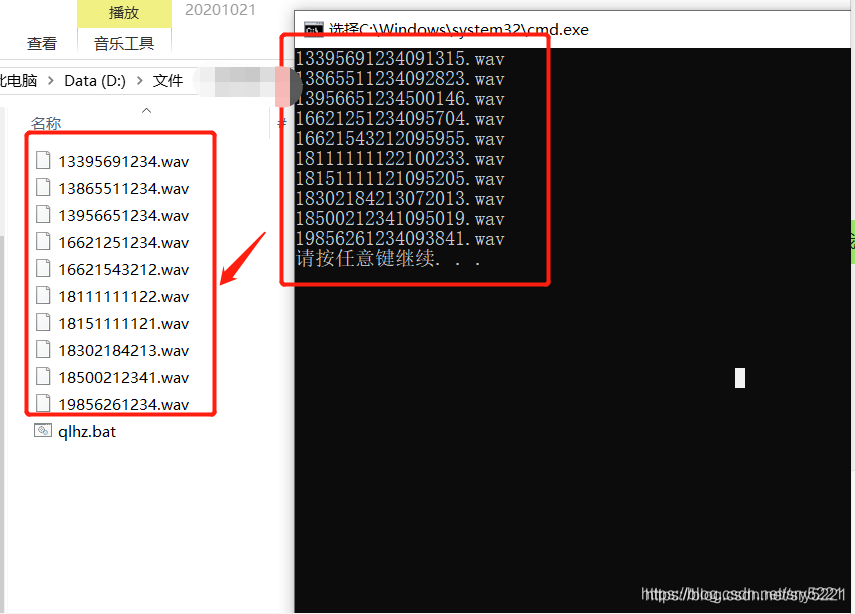Click the qlhz.bat batch file icon

tap(43, 431)
